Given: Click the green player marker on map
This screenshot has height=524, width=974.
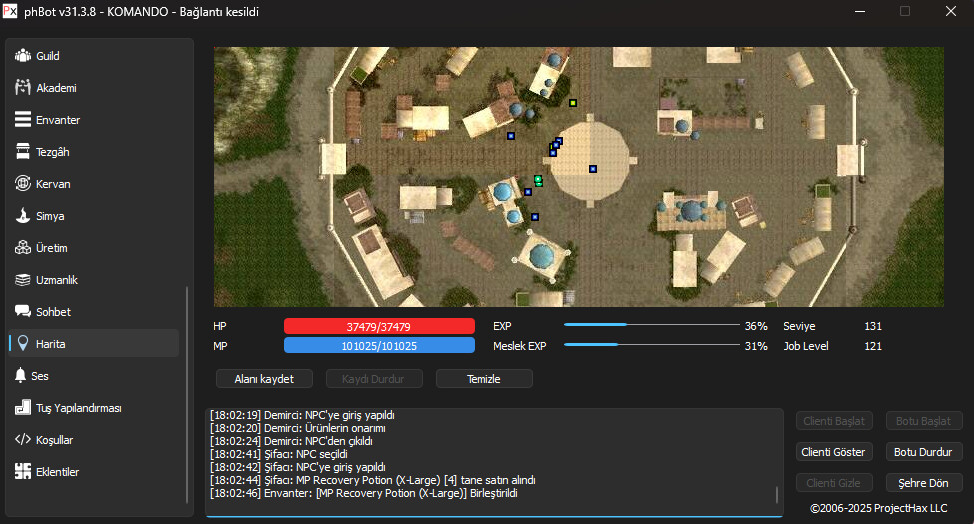Looking at the screenshot, I should (x=538, y=180).
